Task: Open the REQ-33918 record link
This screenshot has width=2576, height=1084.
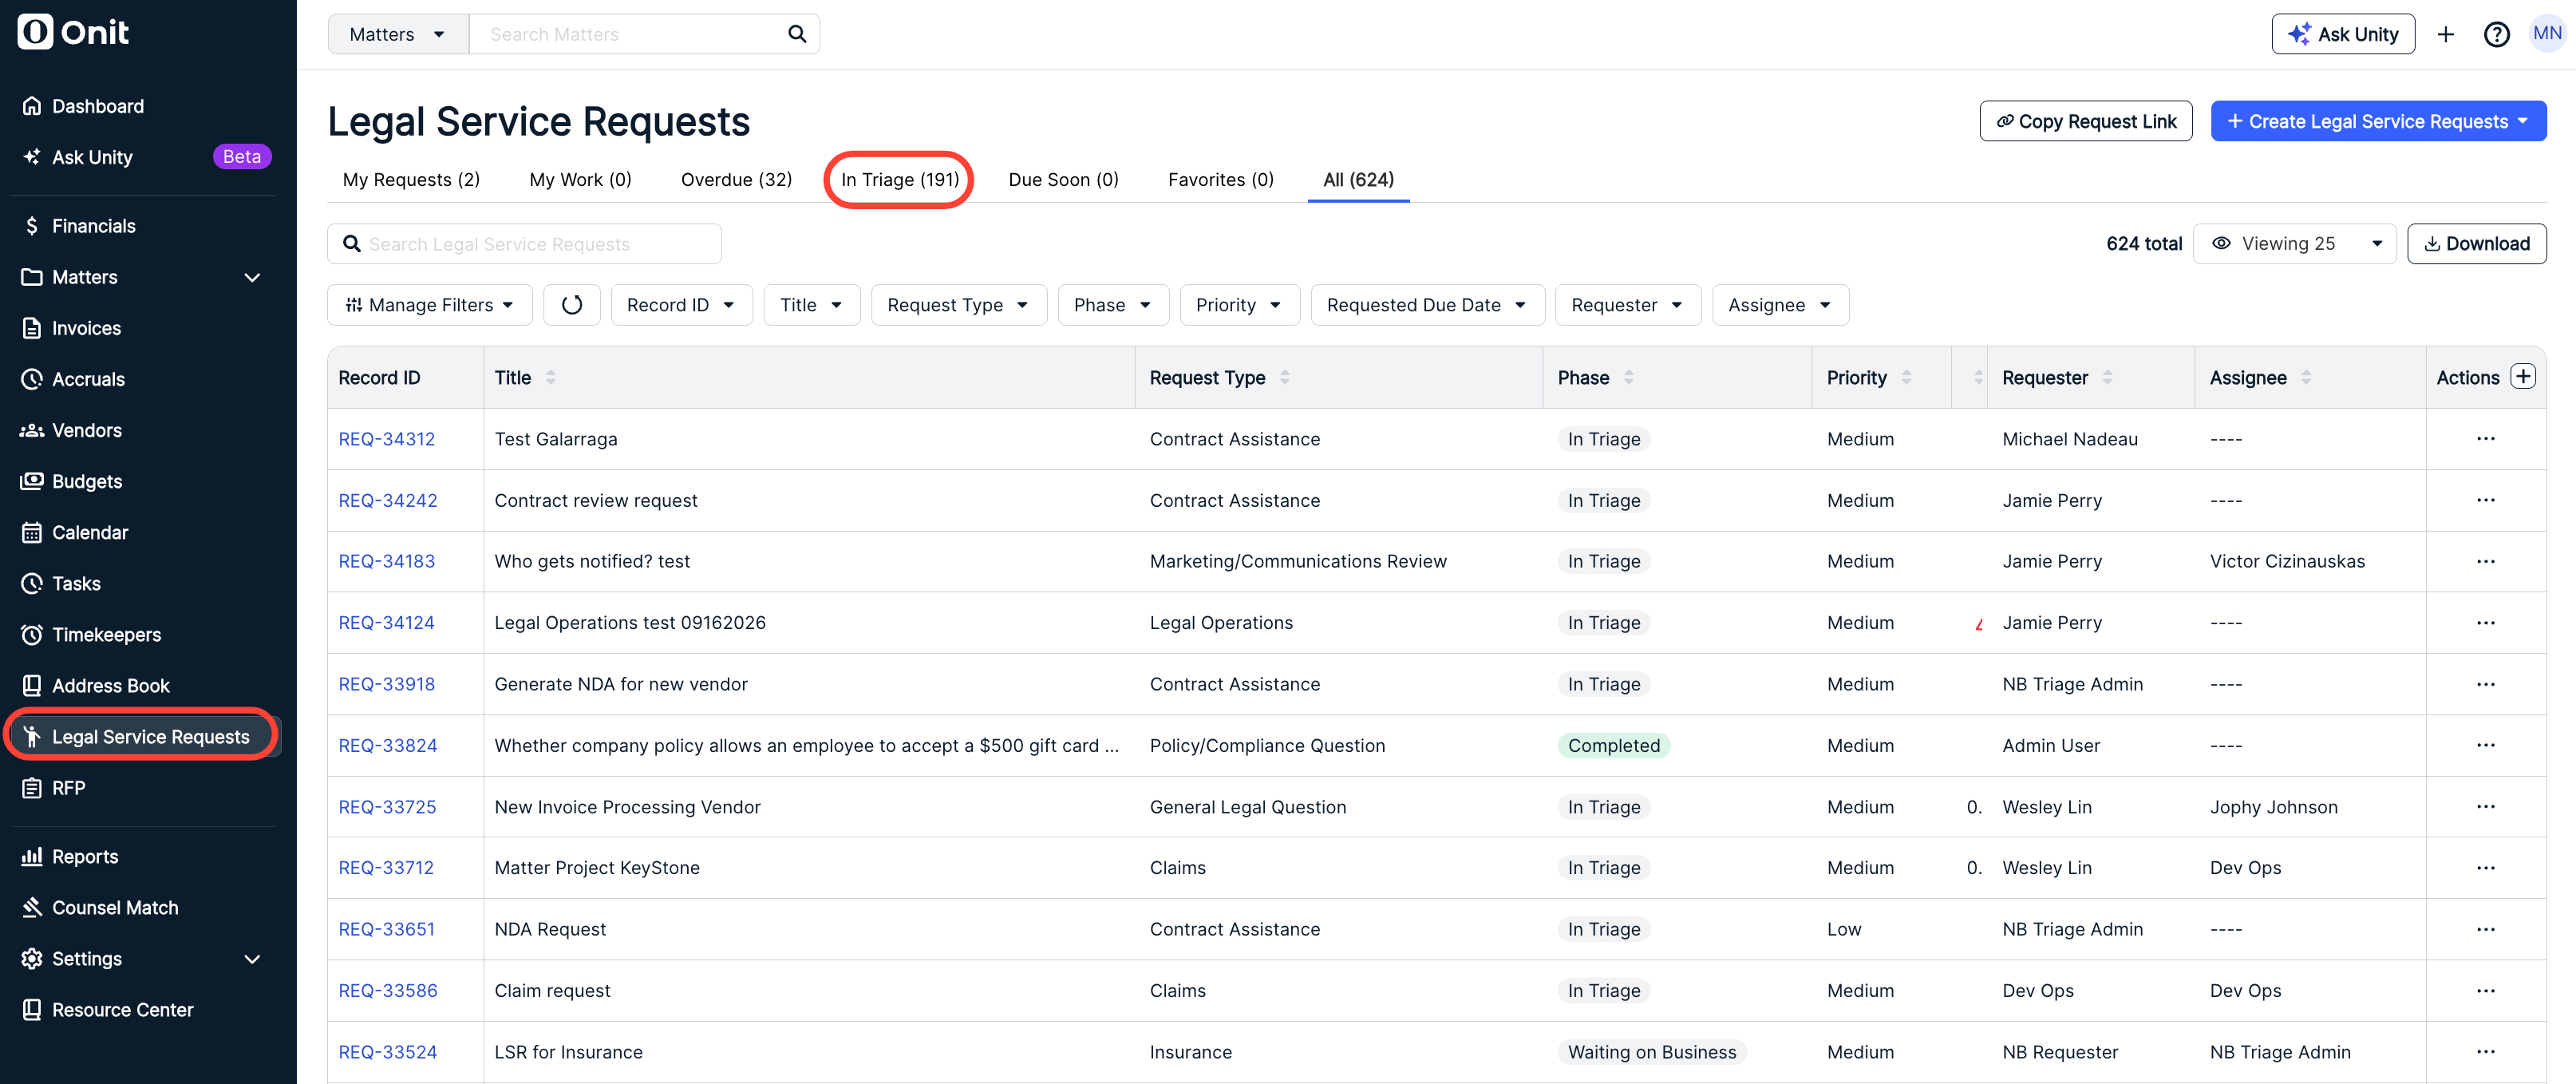Action: click(386, 684)
